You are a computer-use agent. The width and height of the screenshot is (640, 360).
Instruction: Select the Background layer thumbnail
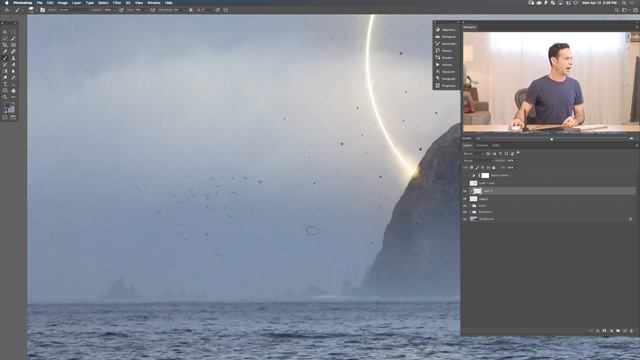tap(473, 219)
